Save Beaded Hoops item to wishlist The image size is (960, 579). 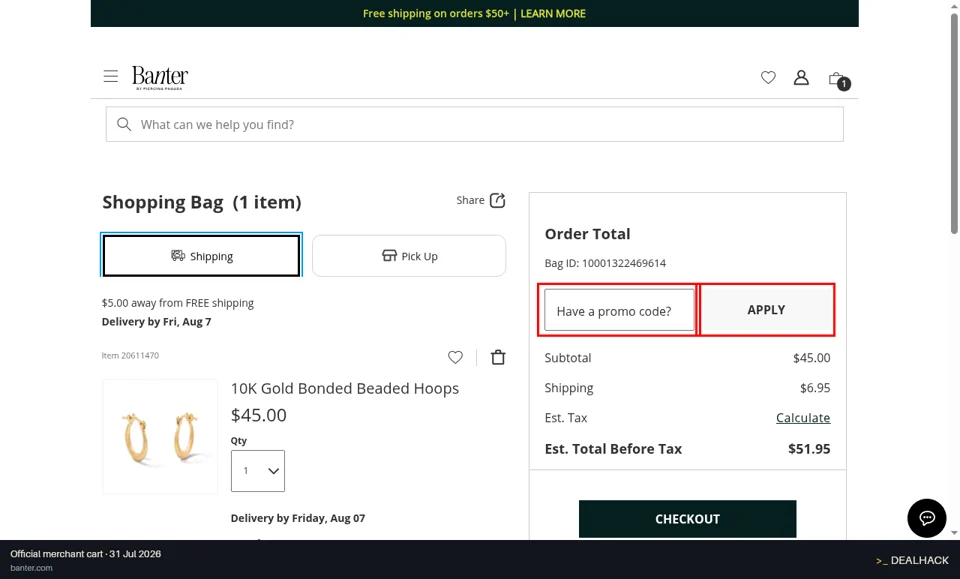pyautogui.click(x=455, y=357)
